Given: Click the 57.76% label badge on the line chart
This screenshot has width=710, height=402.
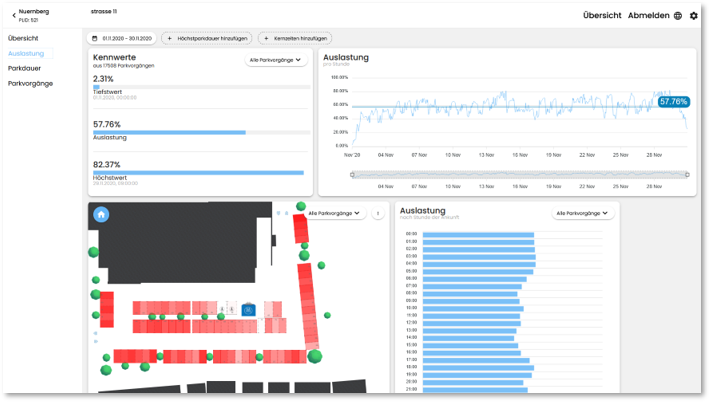Looking at the screenshot, I should tap(673, 102).
